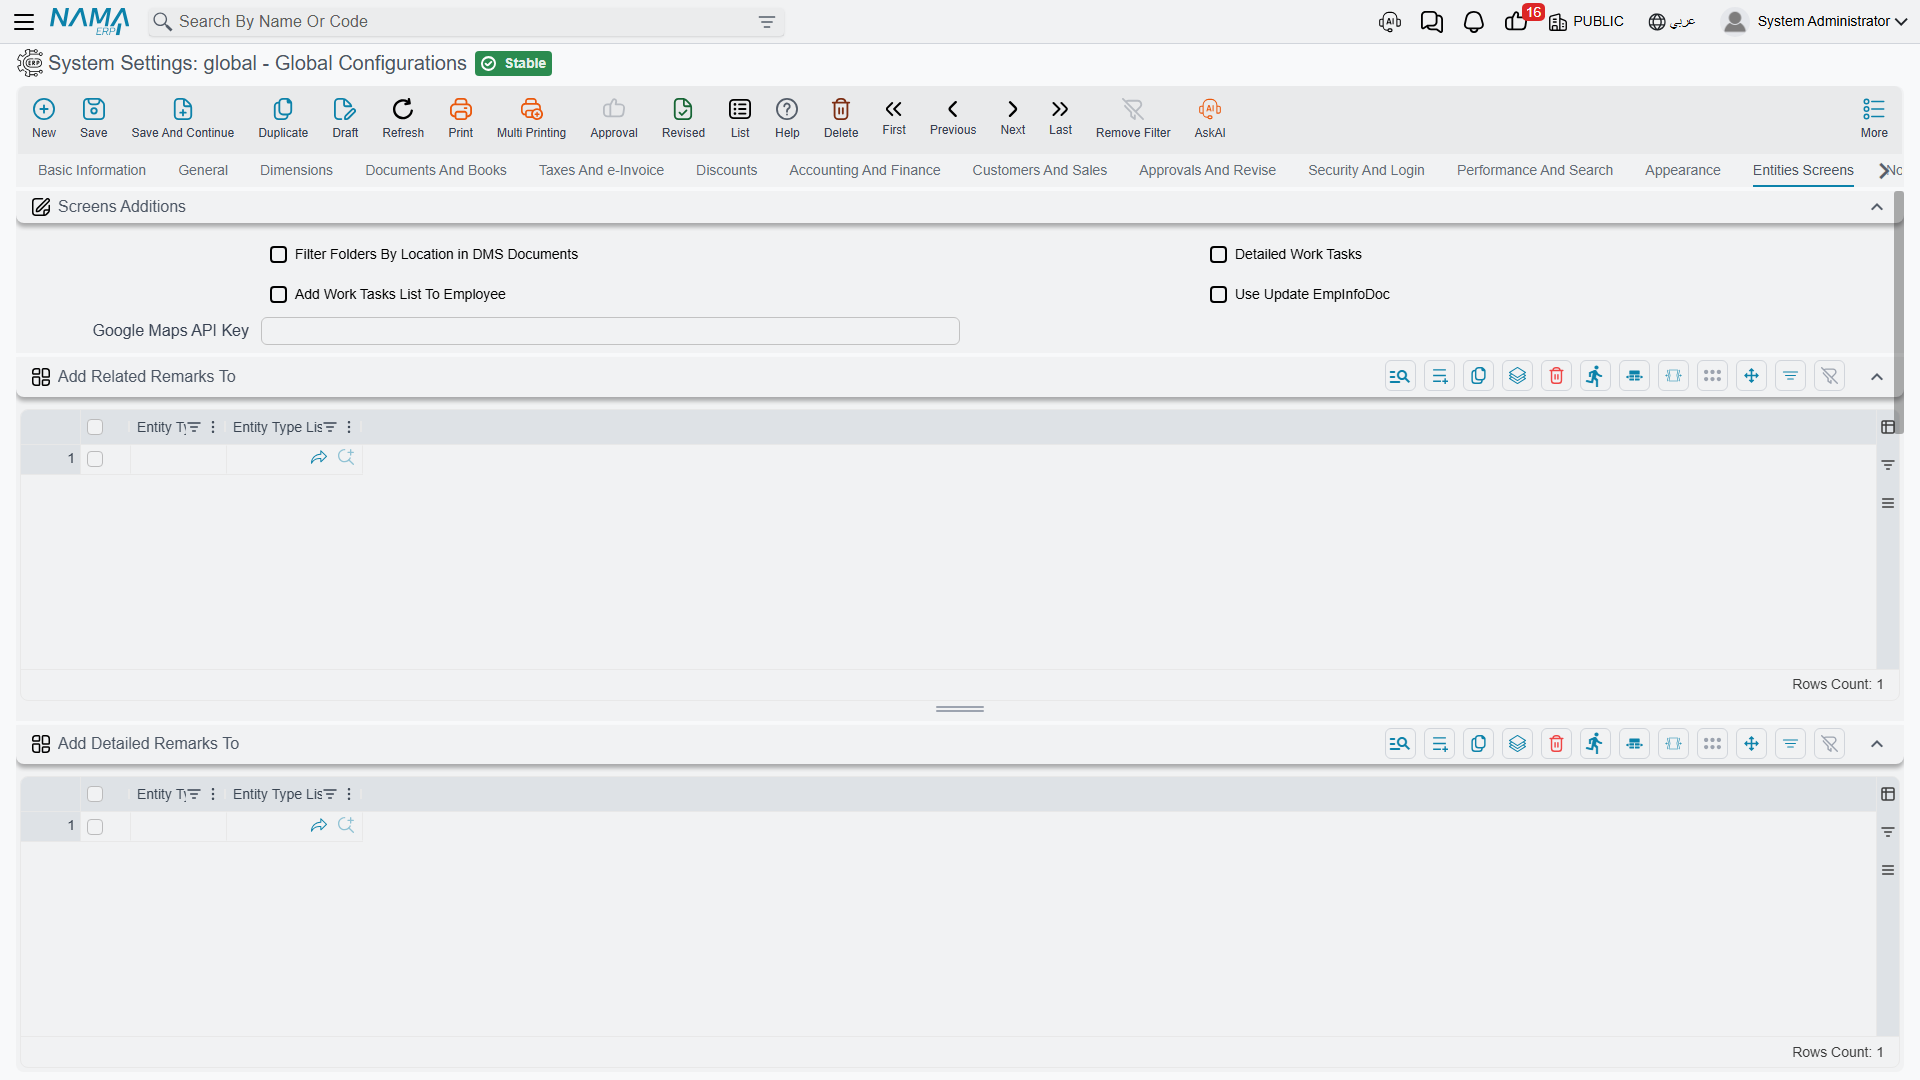
Task: Enable Filter Folders By Location in DMS Documents
Action: [279, 255]
